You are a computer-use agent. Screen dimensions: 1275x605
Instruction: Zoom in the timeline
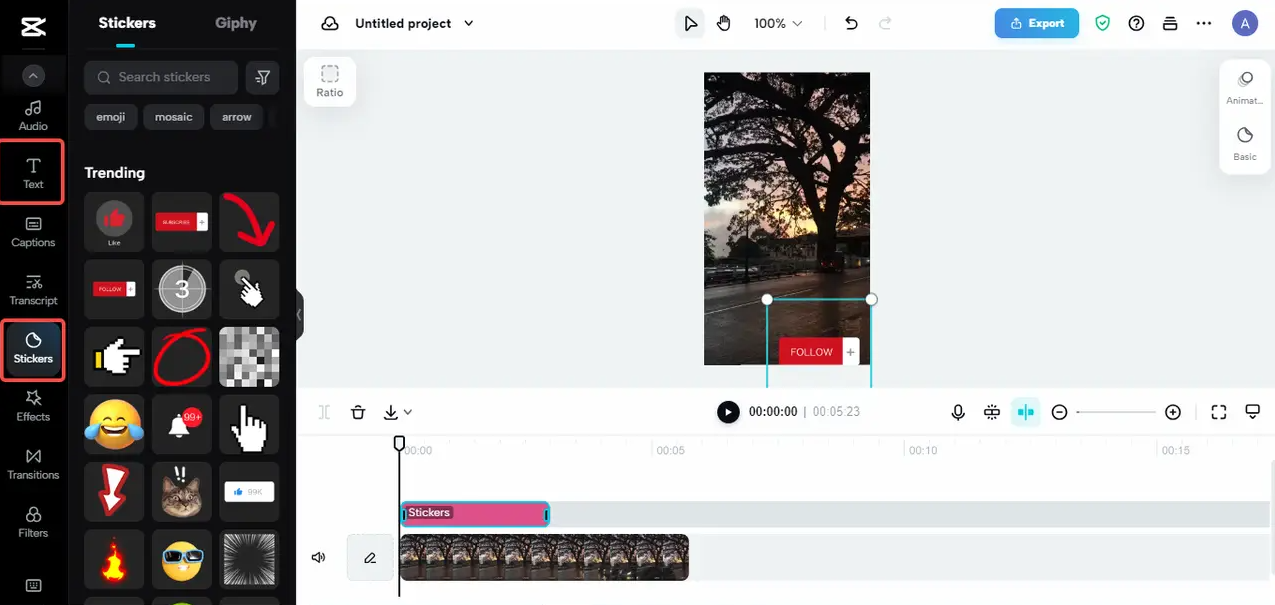coord(1173,412)
